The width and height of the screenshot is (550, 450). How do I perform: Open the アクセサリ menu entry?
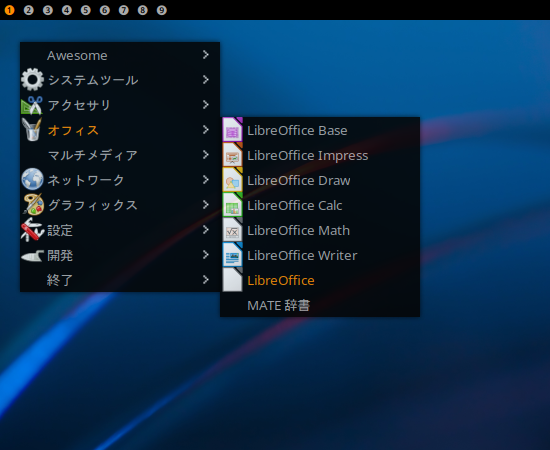click(x=120, y=105)
